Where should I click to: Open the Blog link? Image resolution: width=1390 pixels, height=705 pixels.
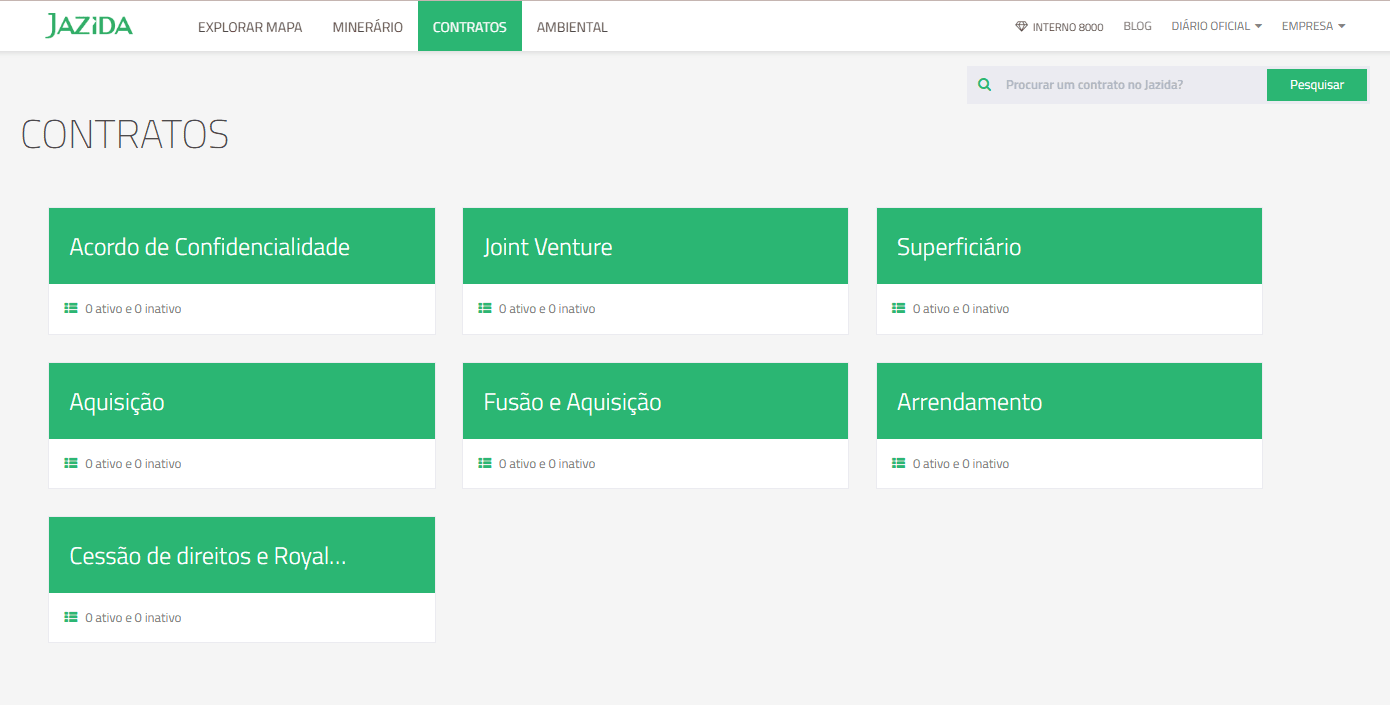pyautogui.click(x=1137, y=26)
